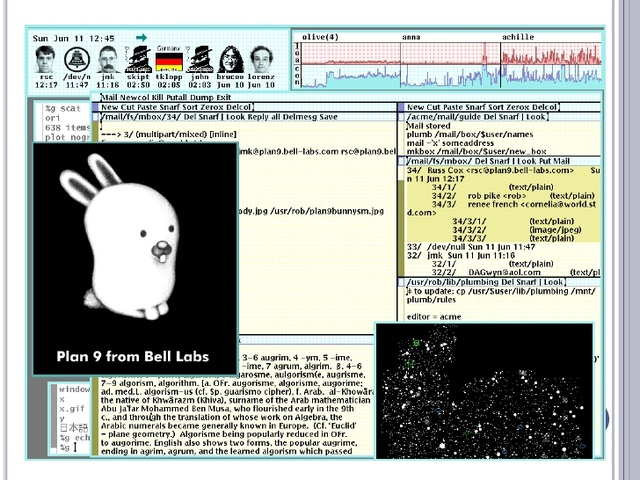Image resolution: width=640 pixels, height=480 pixels.
Task: Click Delcol in the right column tag
Action: pos(544,107)
